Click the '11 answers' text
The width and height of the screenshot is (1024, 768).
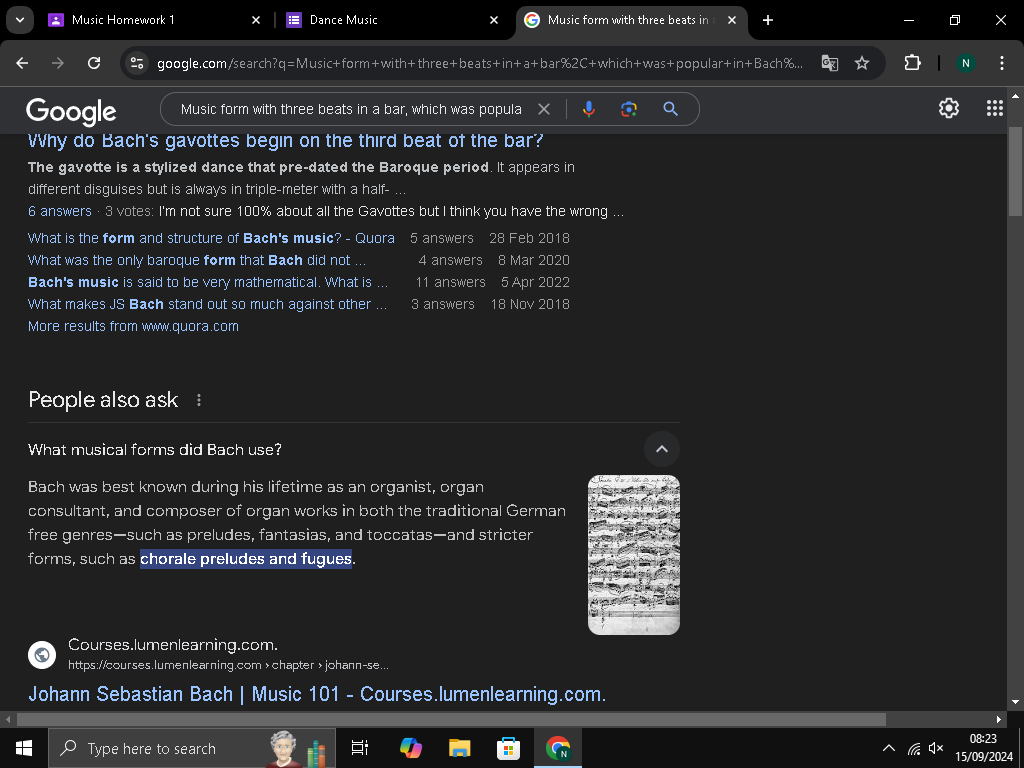[451, 282]
